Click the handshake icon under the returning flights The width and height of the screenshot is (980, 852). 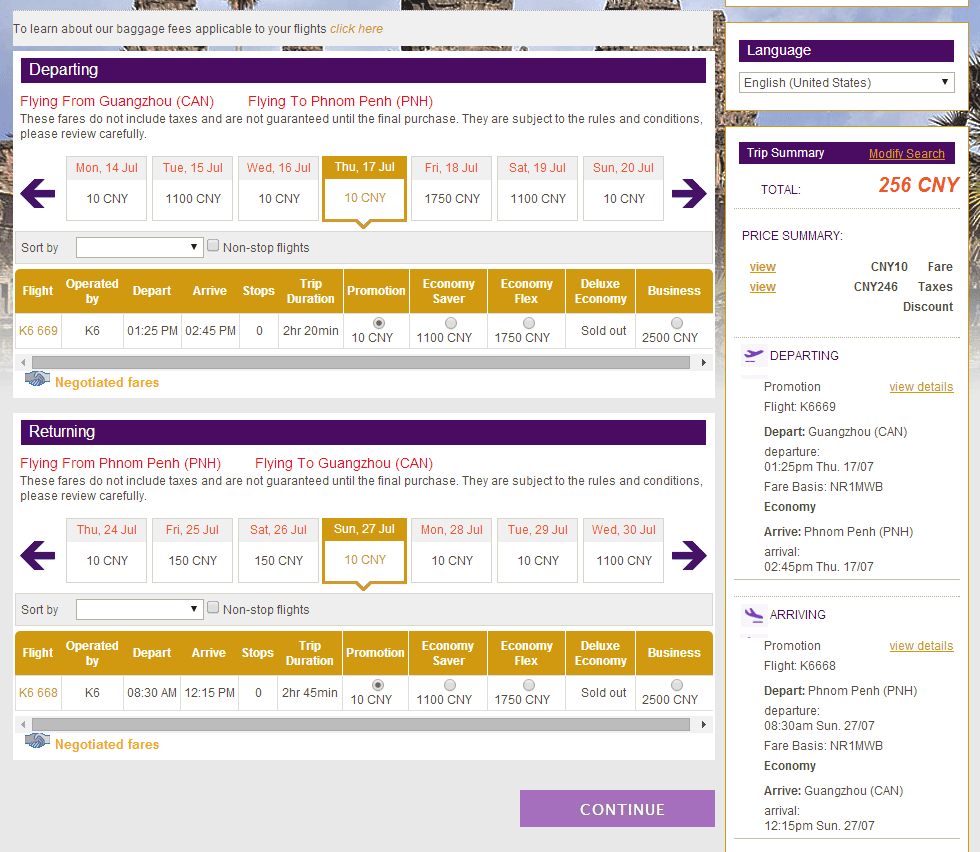(x=37, y=742)
